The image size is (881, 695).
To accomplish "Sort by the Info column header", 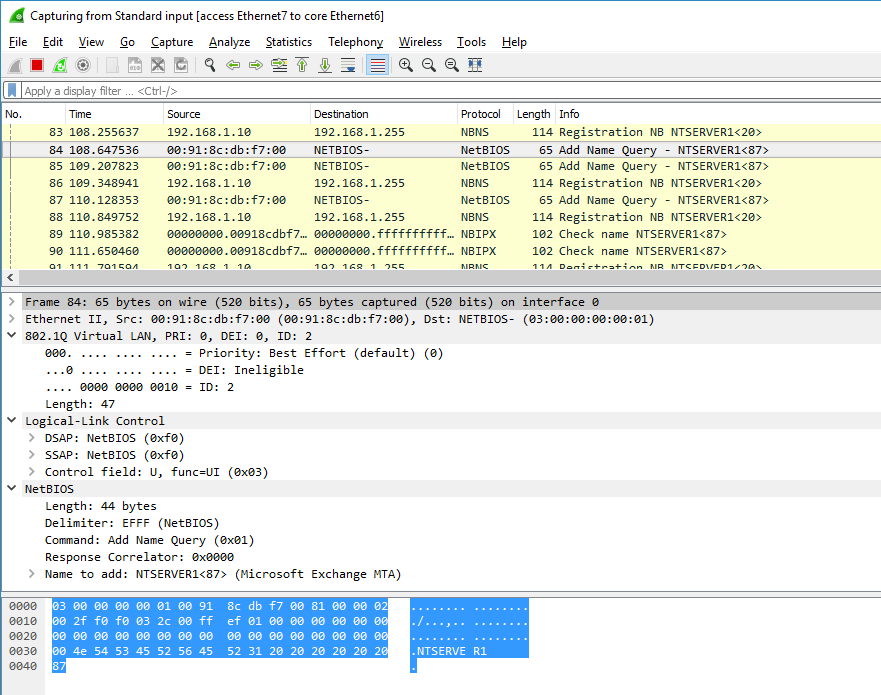I will pos(718,114).
